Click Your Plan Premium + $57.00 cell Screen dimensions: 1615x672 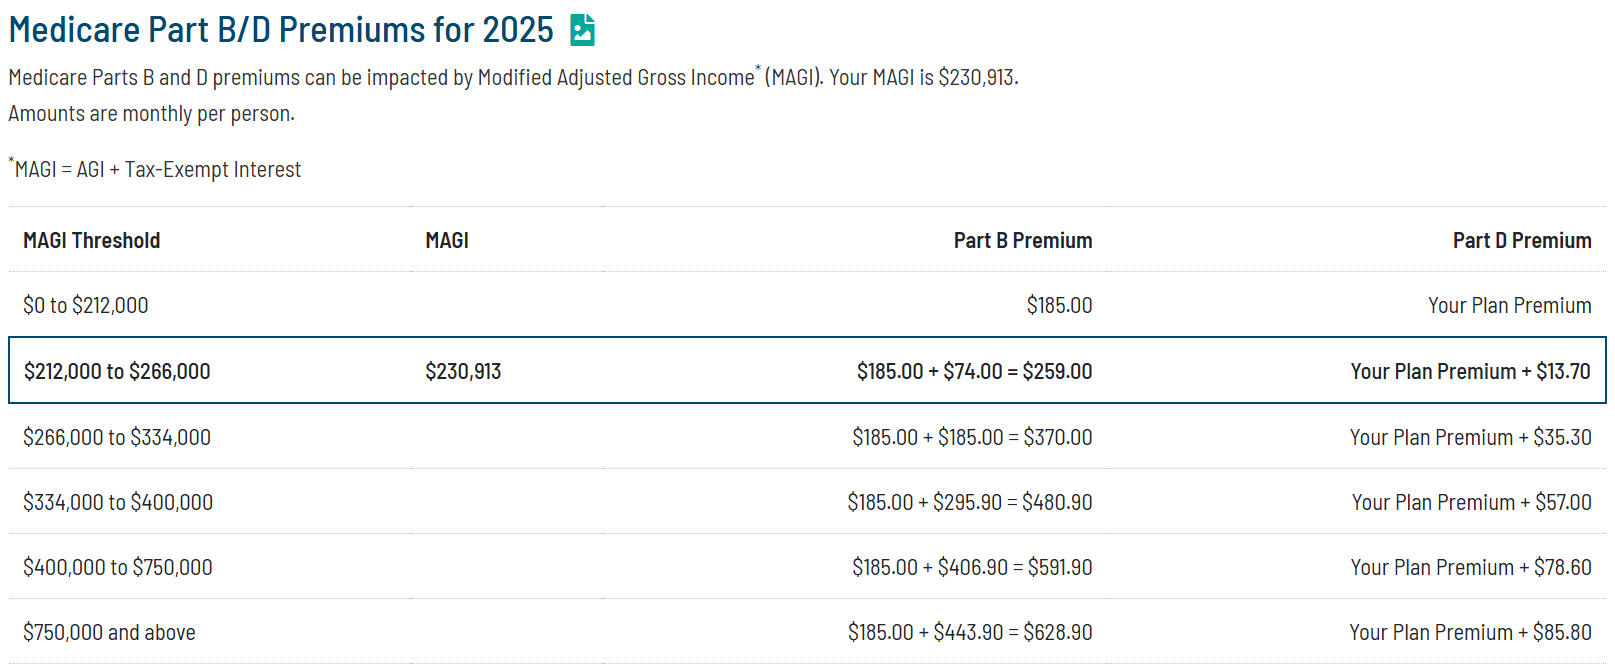click(1471, 502)
